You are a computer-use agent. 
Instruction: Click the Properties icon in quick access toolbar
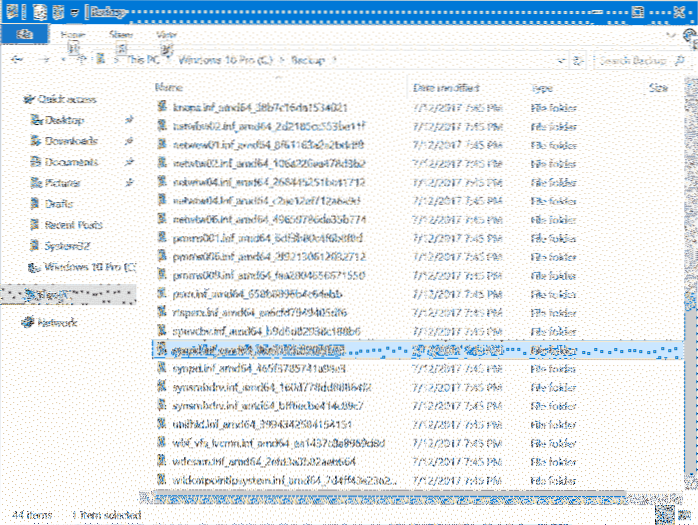pos(40,12)
